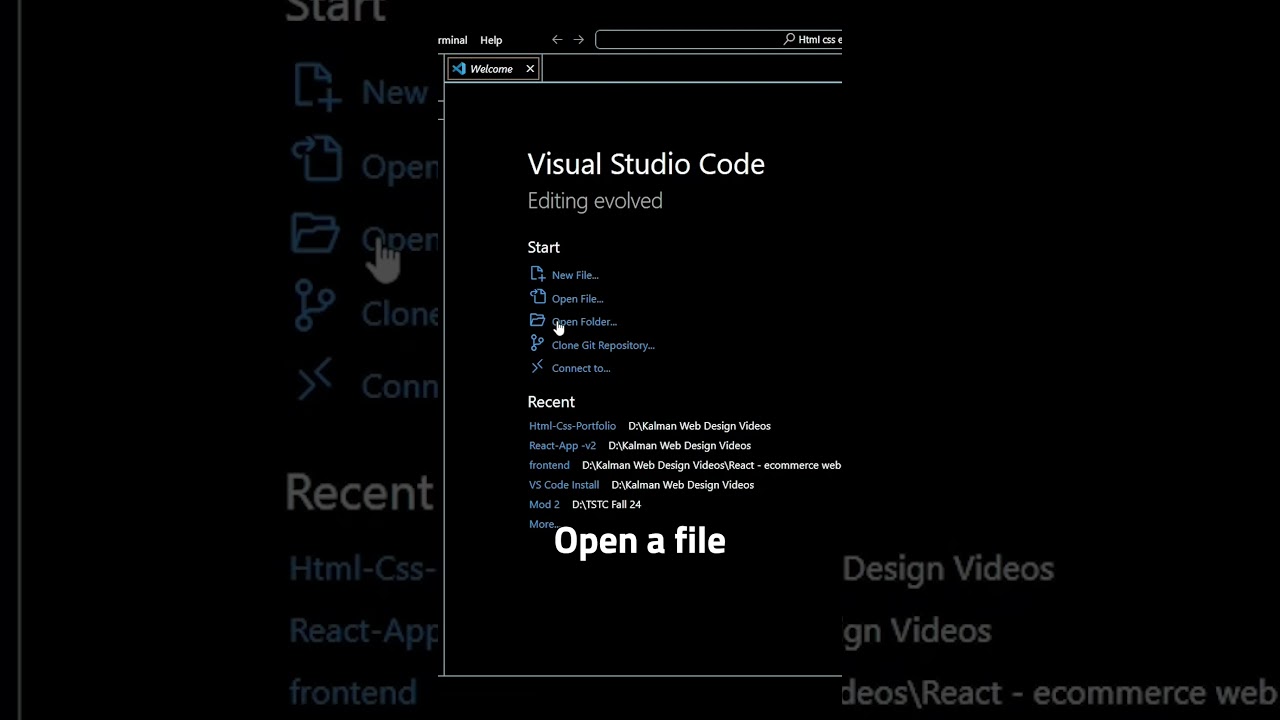Go forward with the right arrow

click(579, 40)
